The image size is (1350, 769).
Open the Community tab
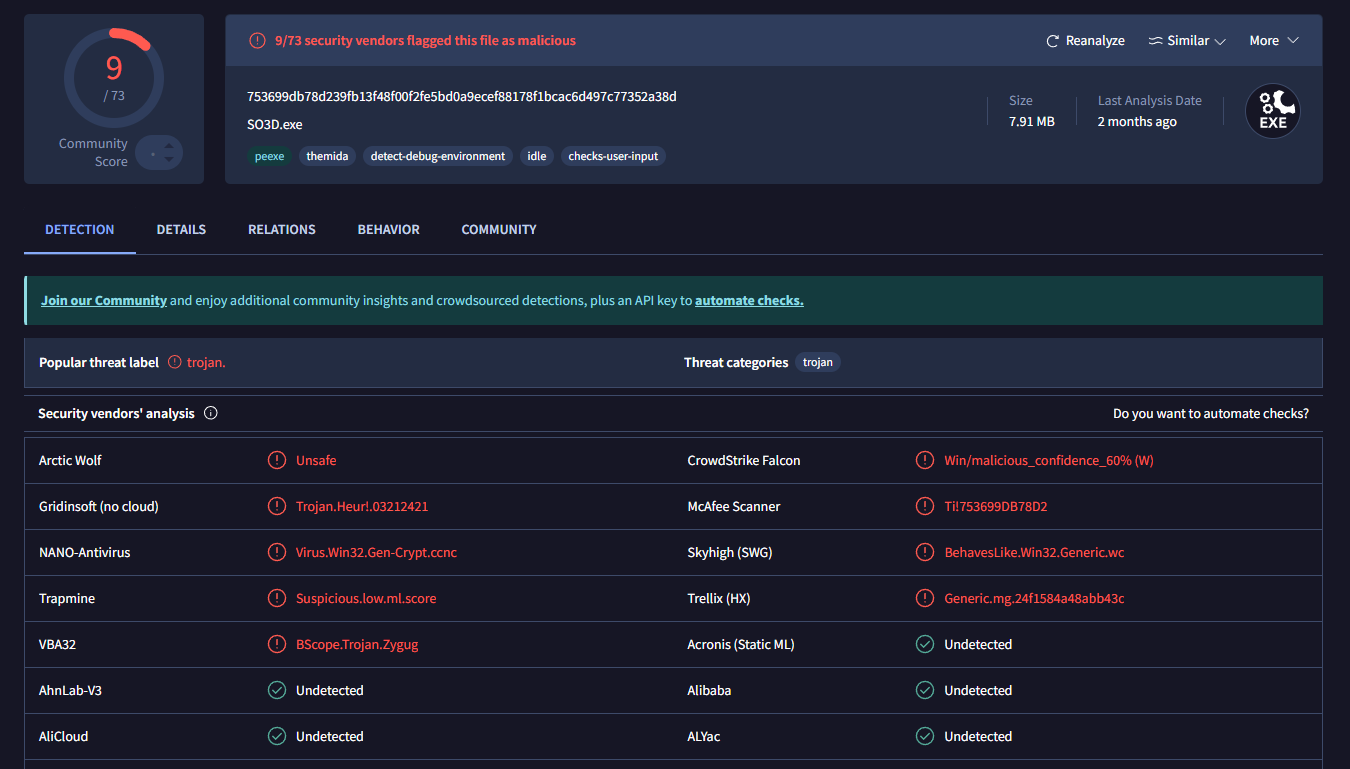point(499,229)
